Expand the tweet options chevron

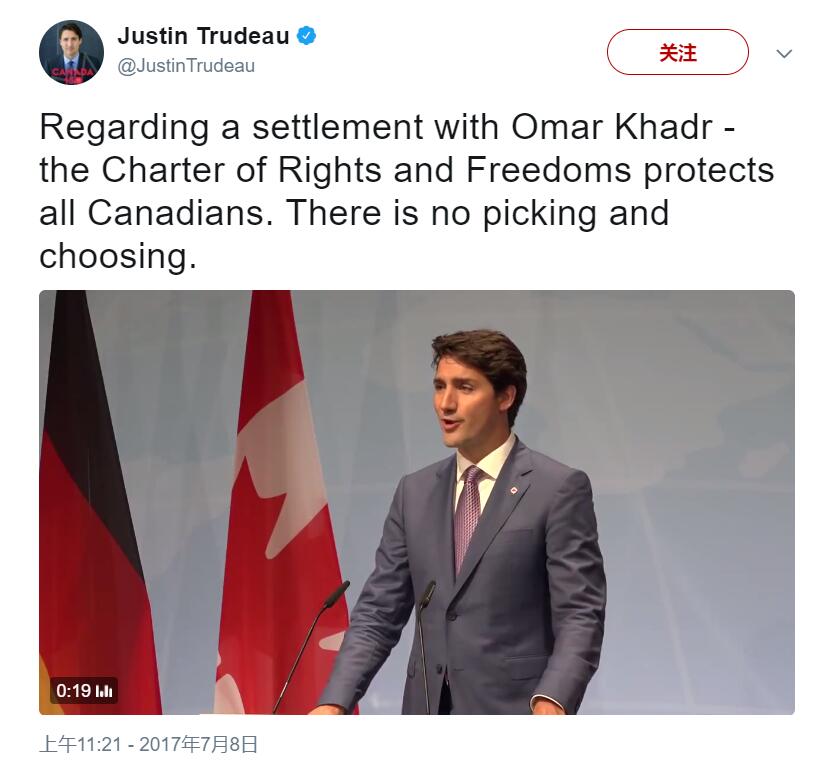pyautogui.click(x=784, y=53)
